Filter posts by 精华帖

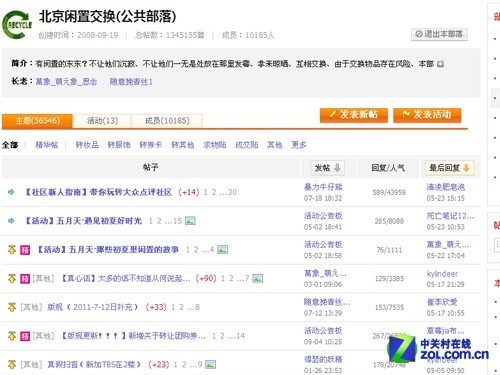point(47,145)
